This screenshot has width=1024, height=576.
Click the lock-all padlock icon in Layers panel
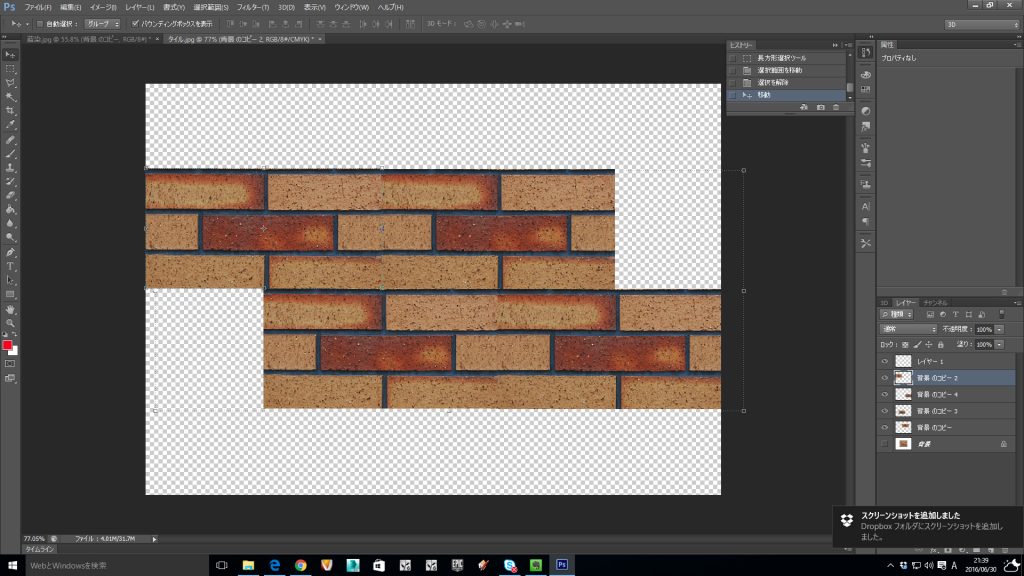point(940,344)
